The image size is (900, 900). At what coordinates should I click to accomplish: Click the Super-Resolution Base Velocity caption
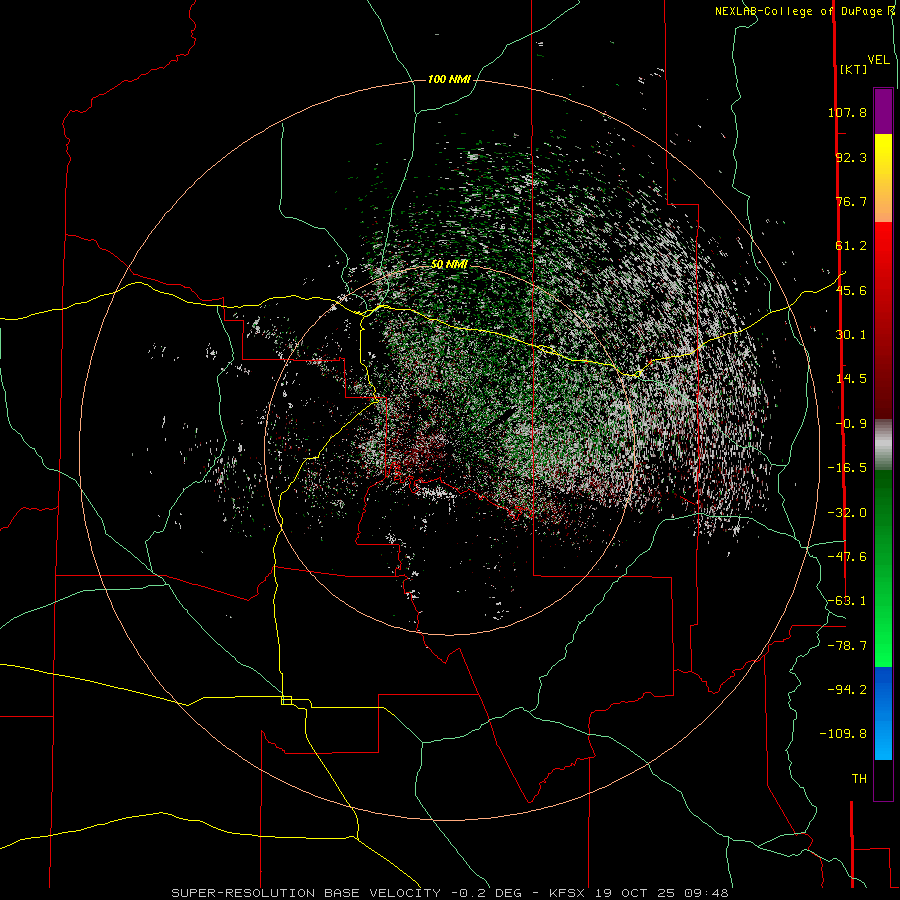click(449, 893)
